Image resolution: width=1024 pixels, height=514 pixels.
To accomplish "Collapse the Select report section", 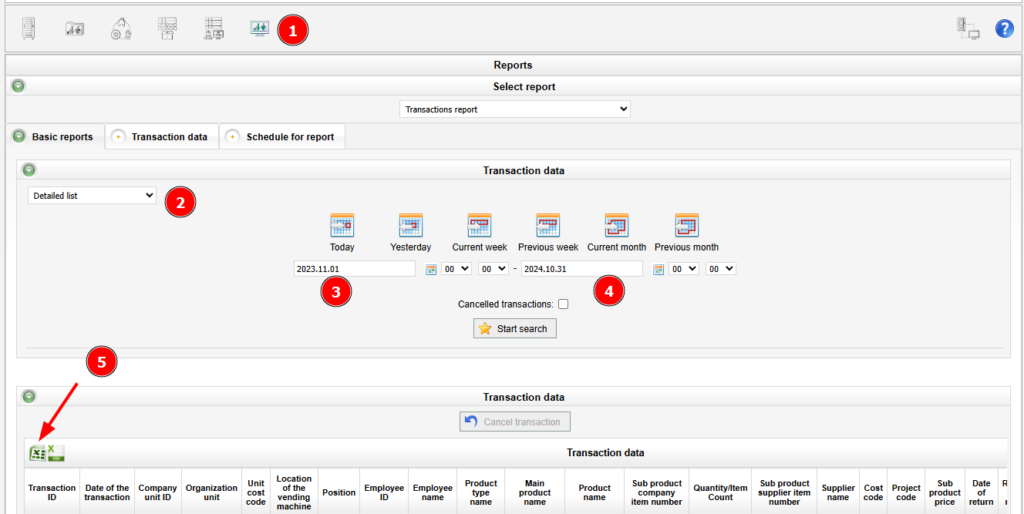I will click(18, 86).
